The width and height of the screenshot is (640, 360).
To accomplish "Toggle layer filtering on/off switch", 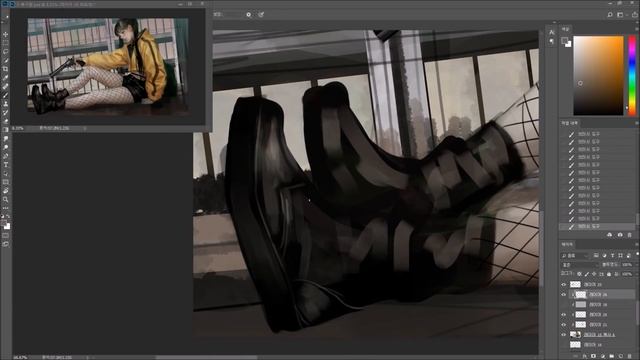I will coord(637,254).
